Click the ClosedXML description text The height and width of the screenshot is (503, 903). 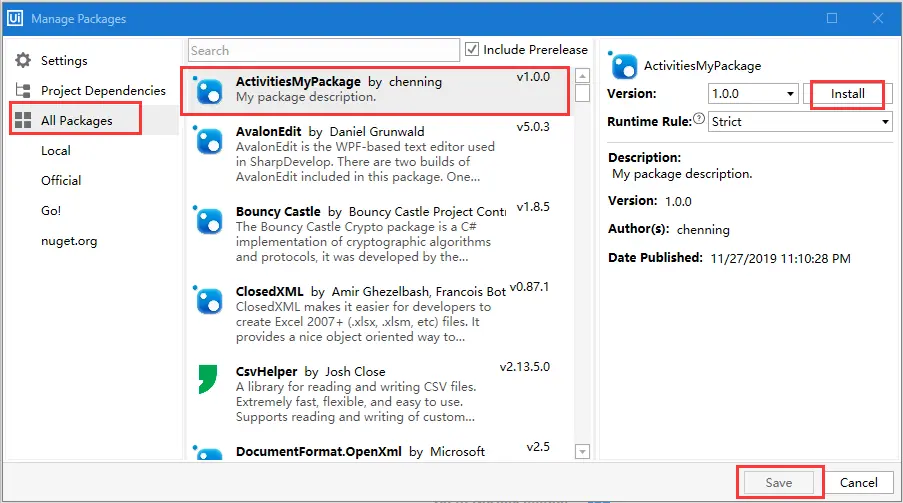[x=363, y=322]
